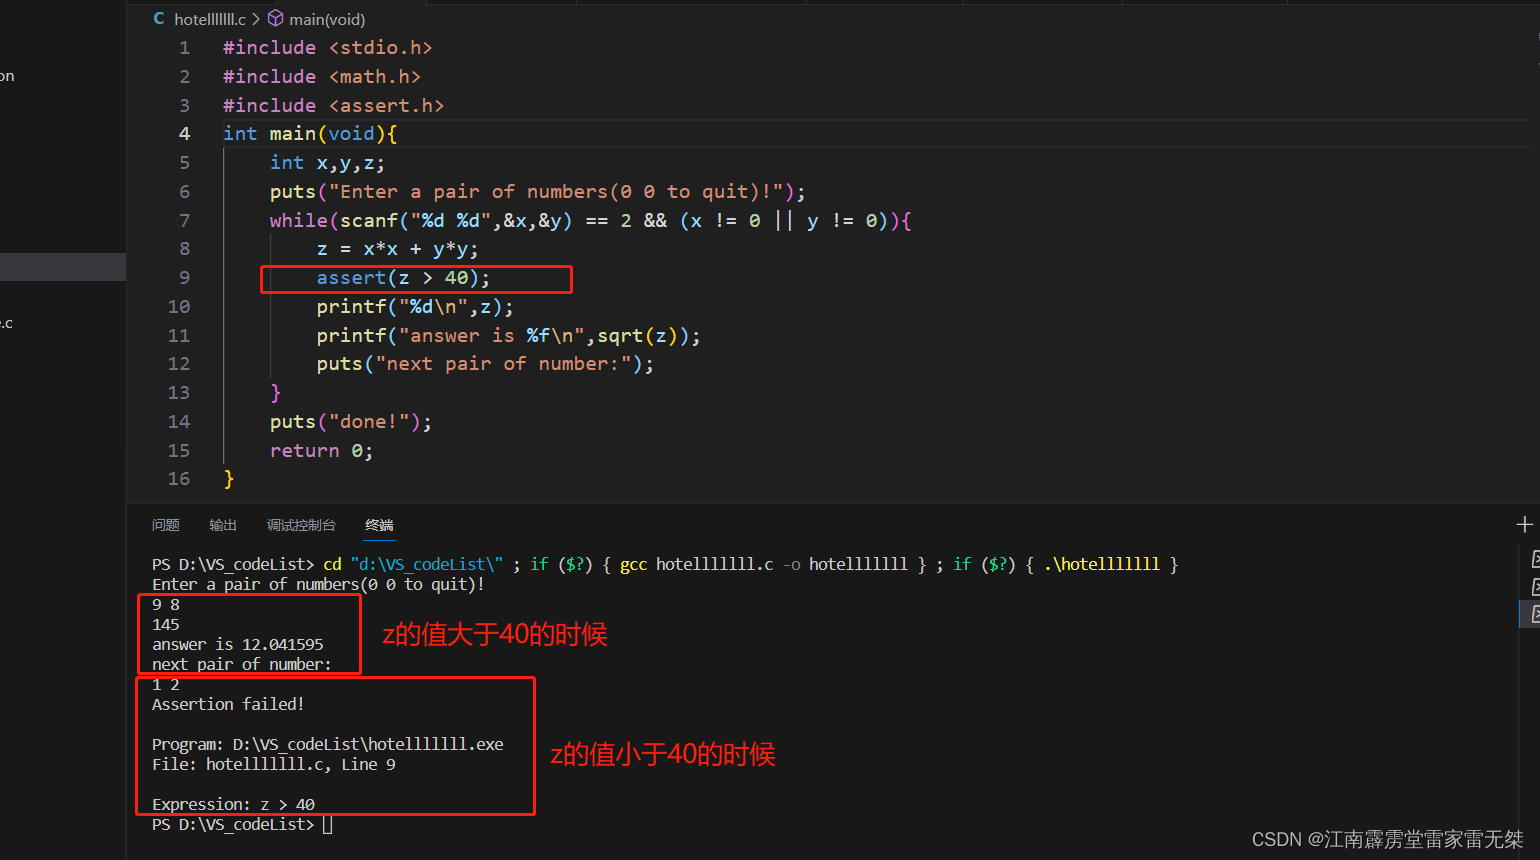Switch to the 问题 panel tab
Viewport: 1540px width, 860px height.
pos(165,525)
